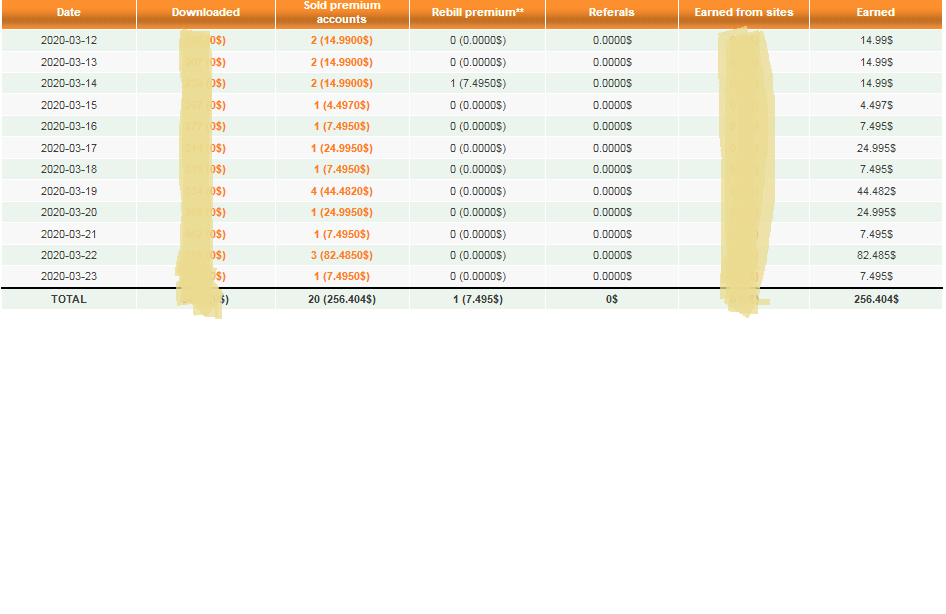
Task: Click the 1 (7.4950$) rebill premium cell
Action: [x=477, y=84]
